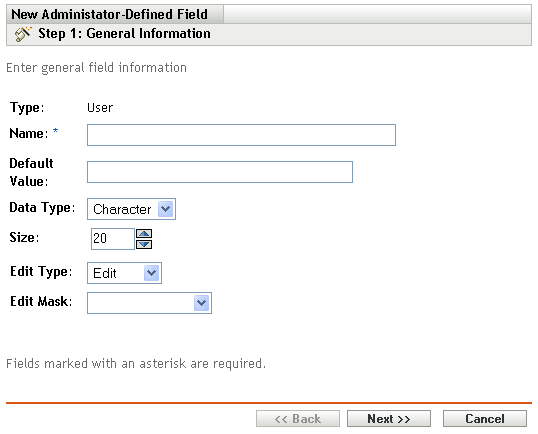
Task: Click the User type value text
Action: tap(100, 108)
